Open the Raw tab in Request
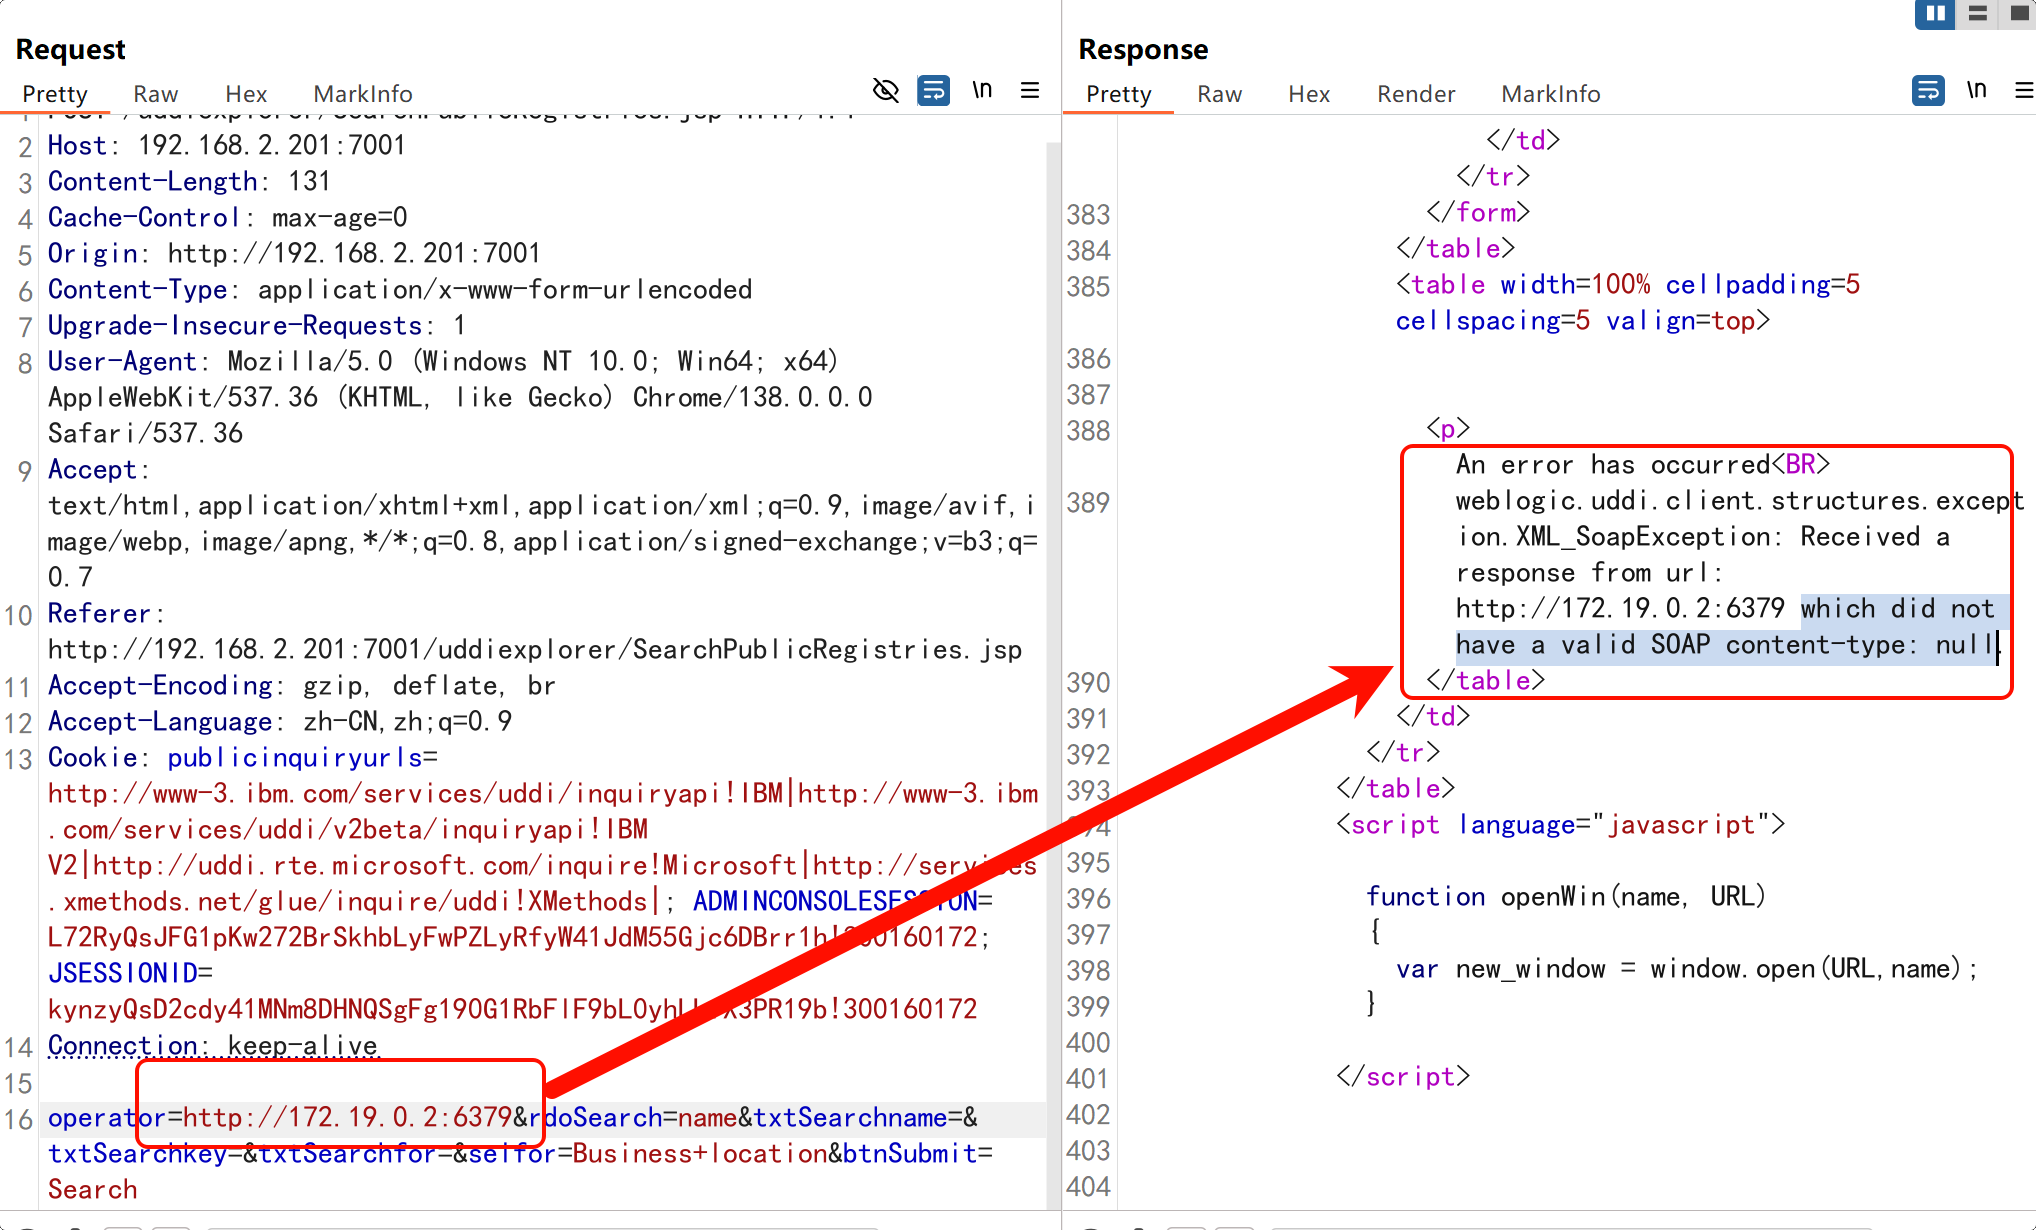 coord(156,94)
